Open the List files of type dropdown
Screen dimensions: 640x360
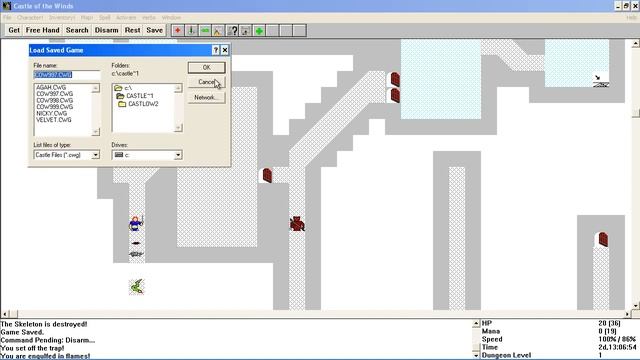pos(96,155)
